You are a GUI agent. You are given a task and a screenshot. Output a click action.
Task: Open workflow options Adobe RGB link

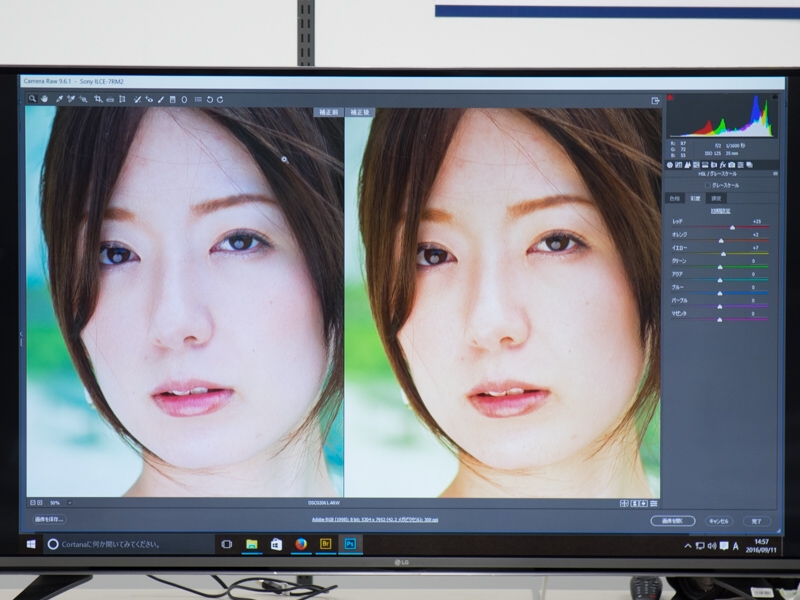[x=375, y=519]
